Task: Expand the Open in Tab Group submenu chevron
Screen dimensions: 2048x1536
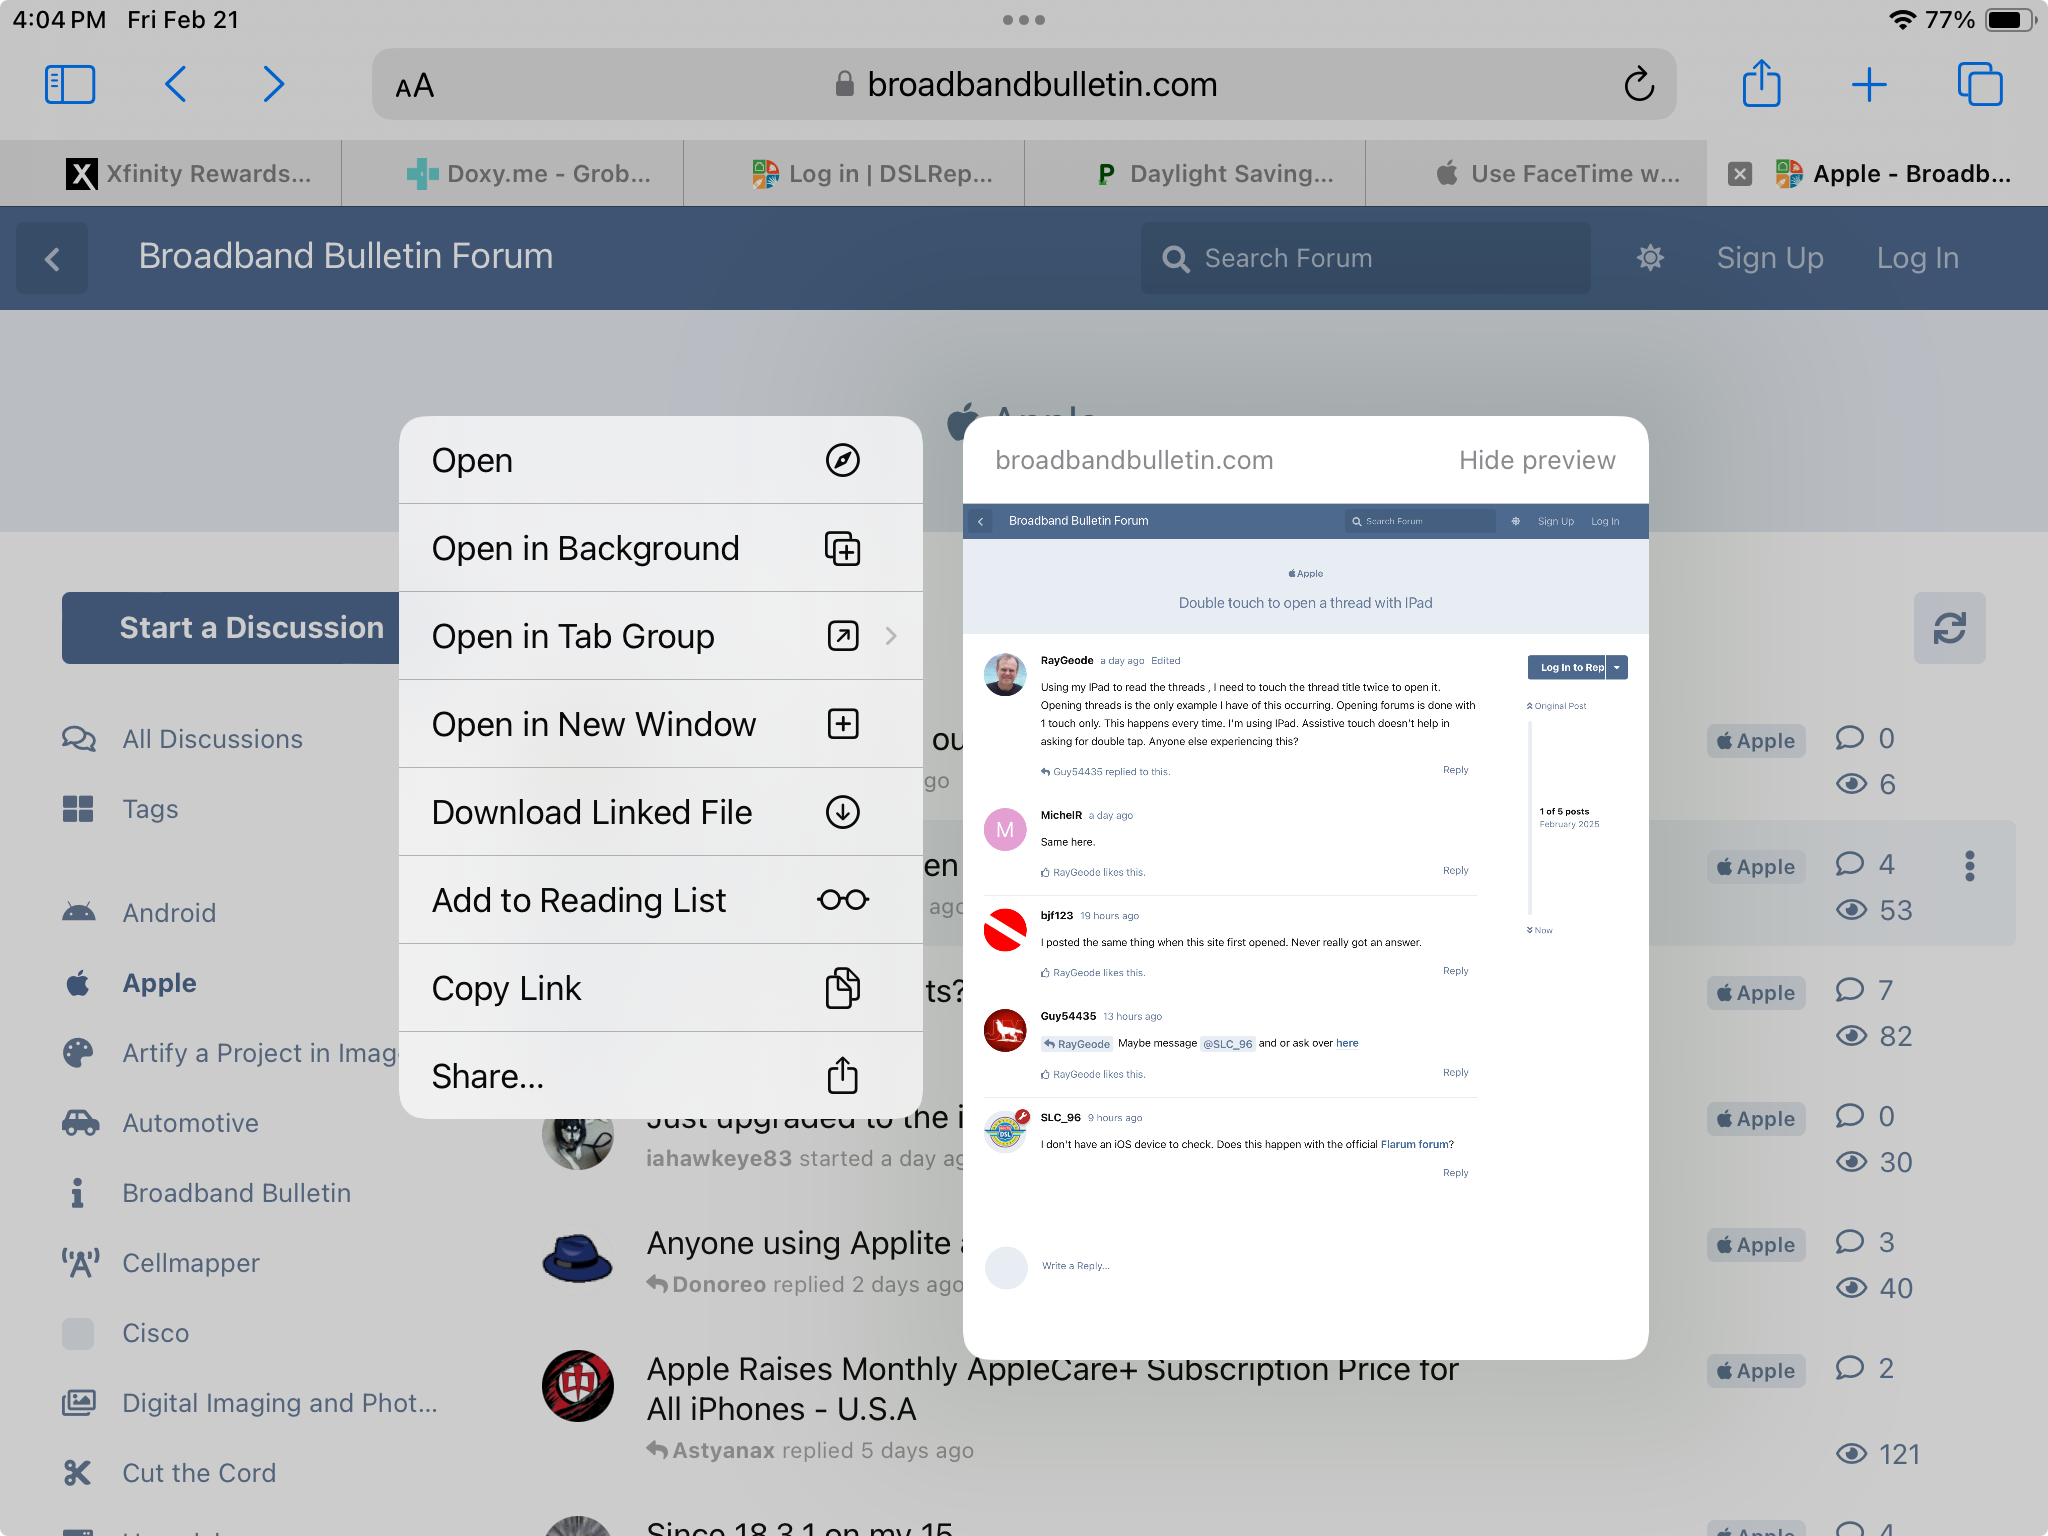Action: coord(891,636)
